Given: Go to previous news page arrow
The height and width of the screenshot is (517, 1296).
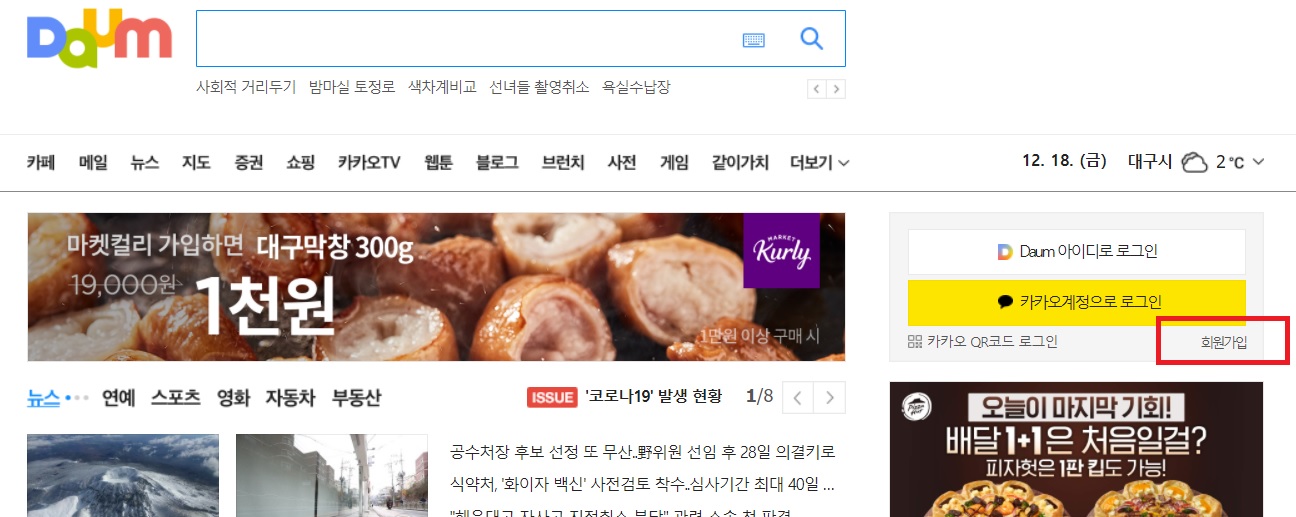Looking at the screenshot, I should 797,397.
